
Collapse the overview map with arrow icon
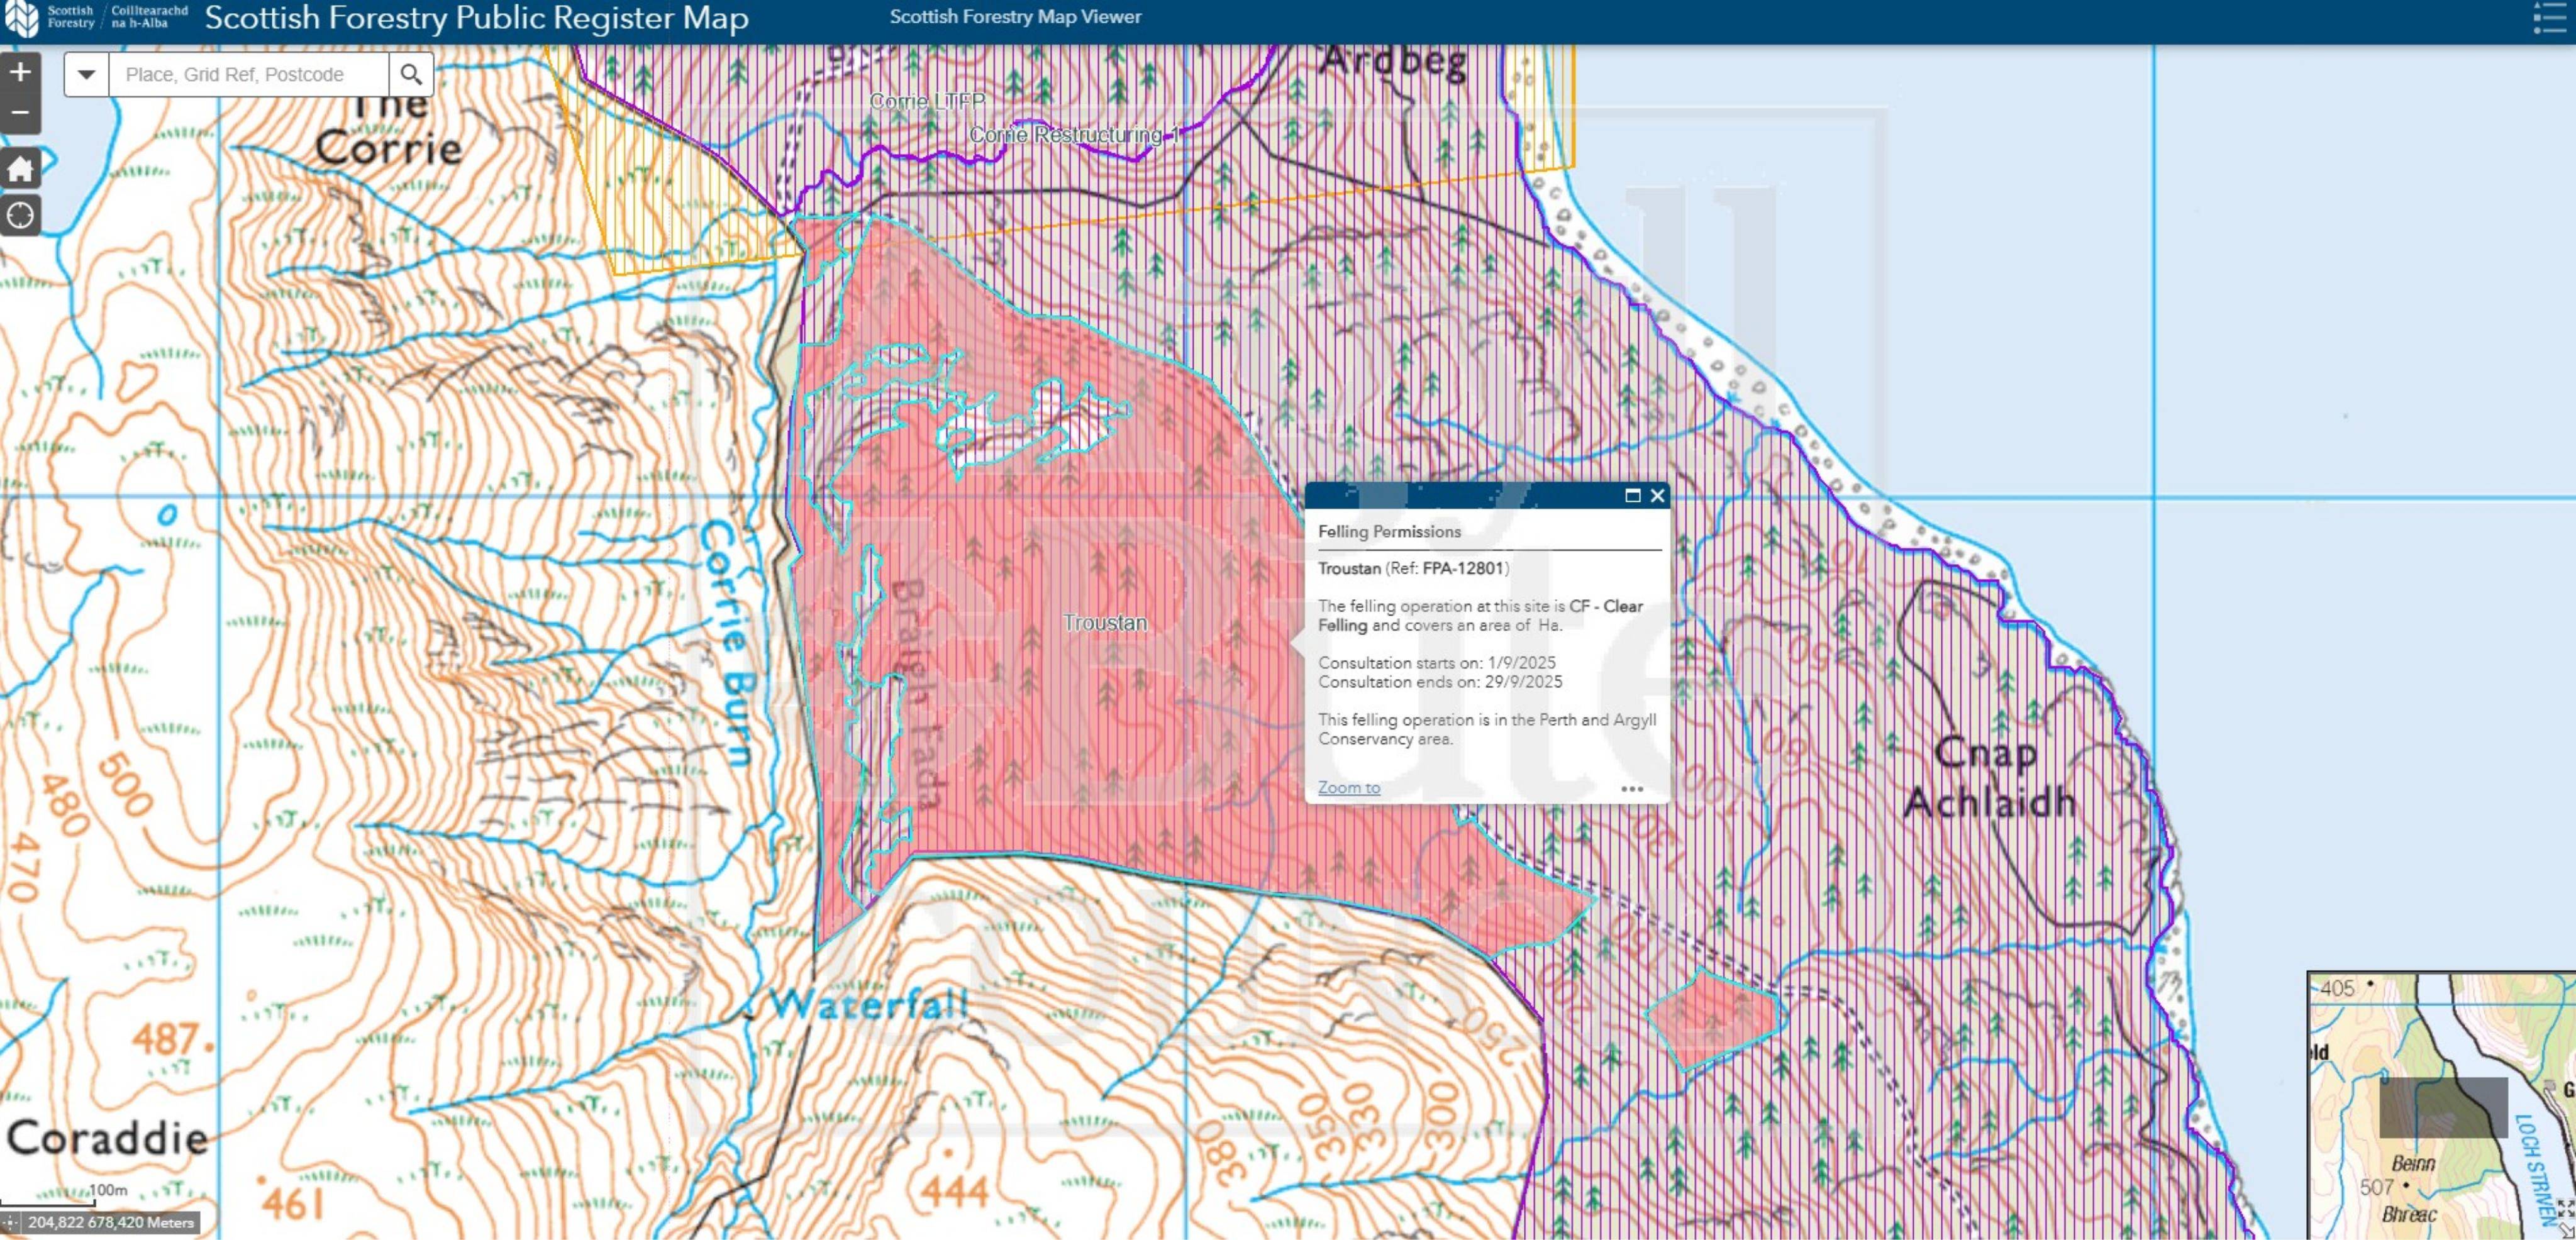2567,1230
